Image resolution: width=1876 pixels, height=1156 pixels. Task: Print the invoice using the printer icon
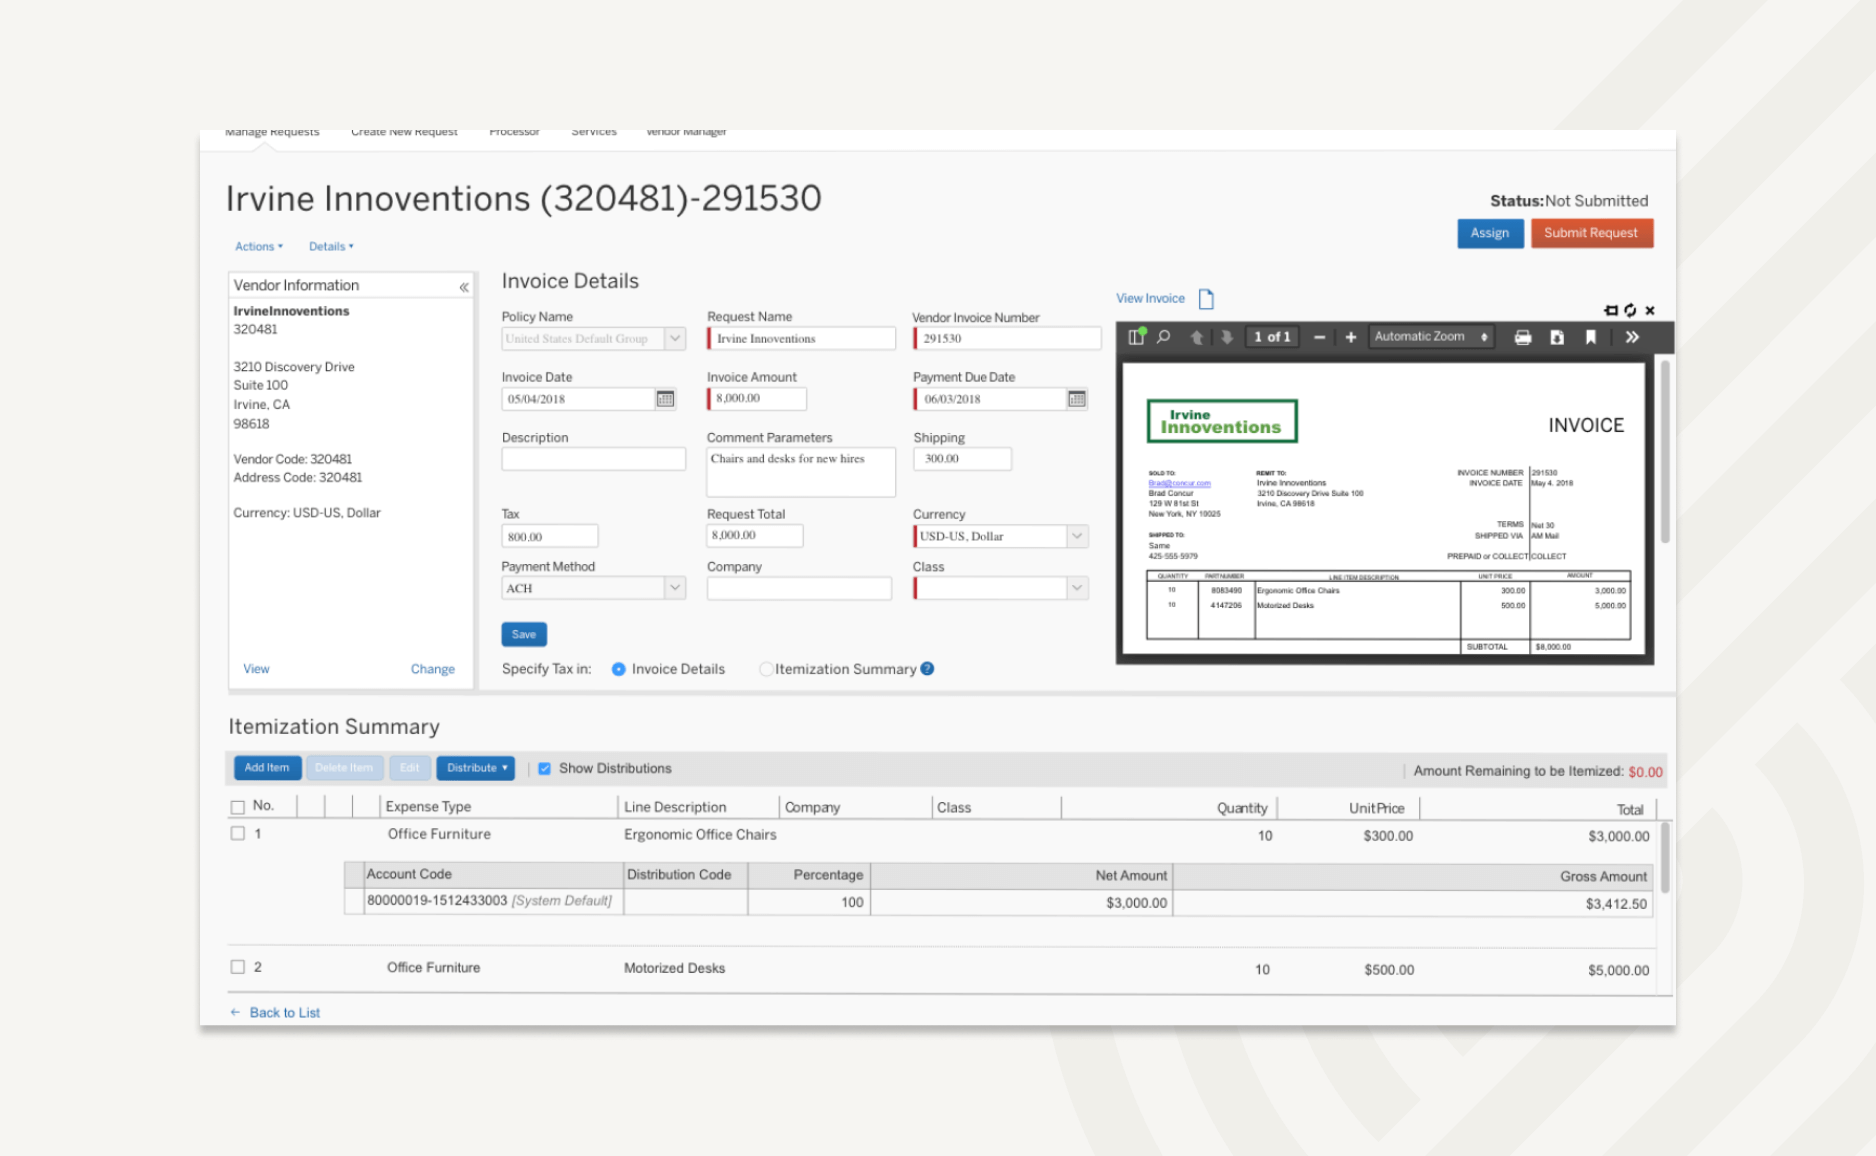click(x=1523, y=337)
